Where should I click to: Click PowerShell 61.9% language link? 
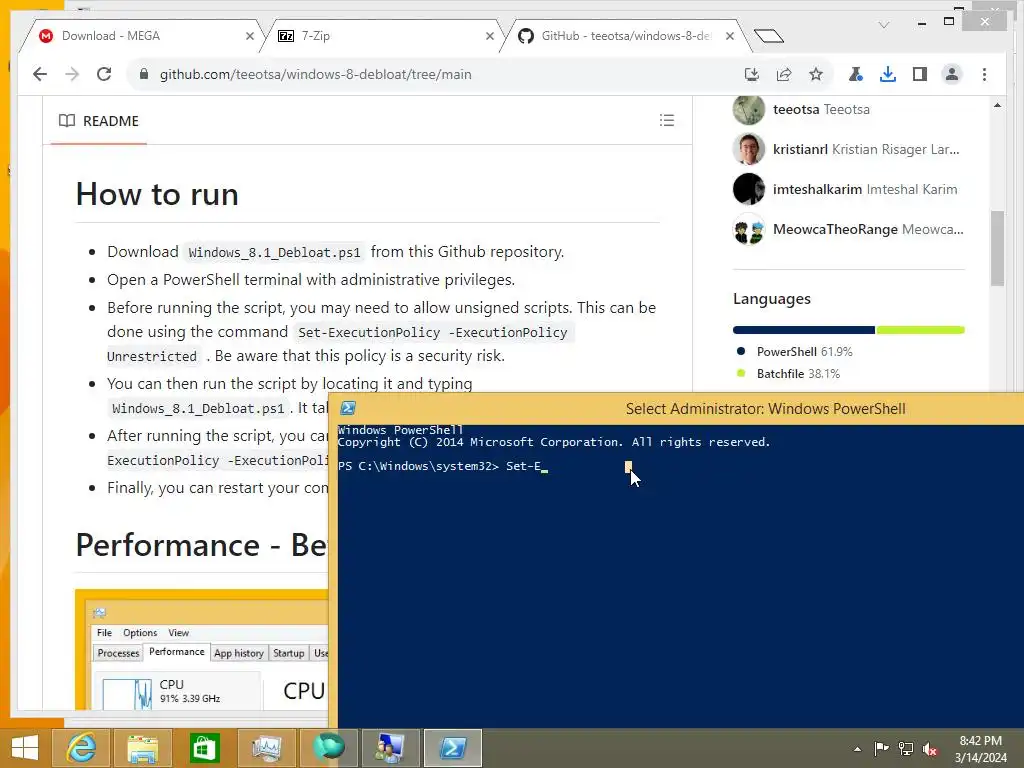click(804, 351)
